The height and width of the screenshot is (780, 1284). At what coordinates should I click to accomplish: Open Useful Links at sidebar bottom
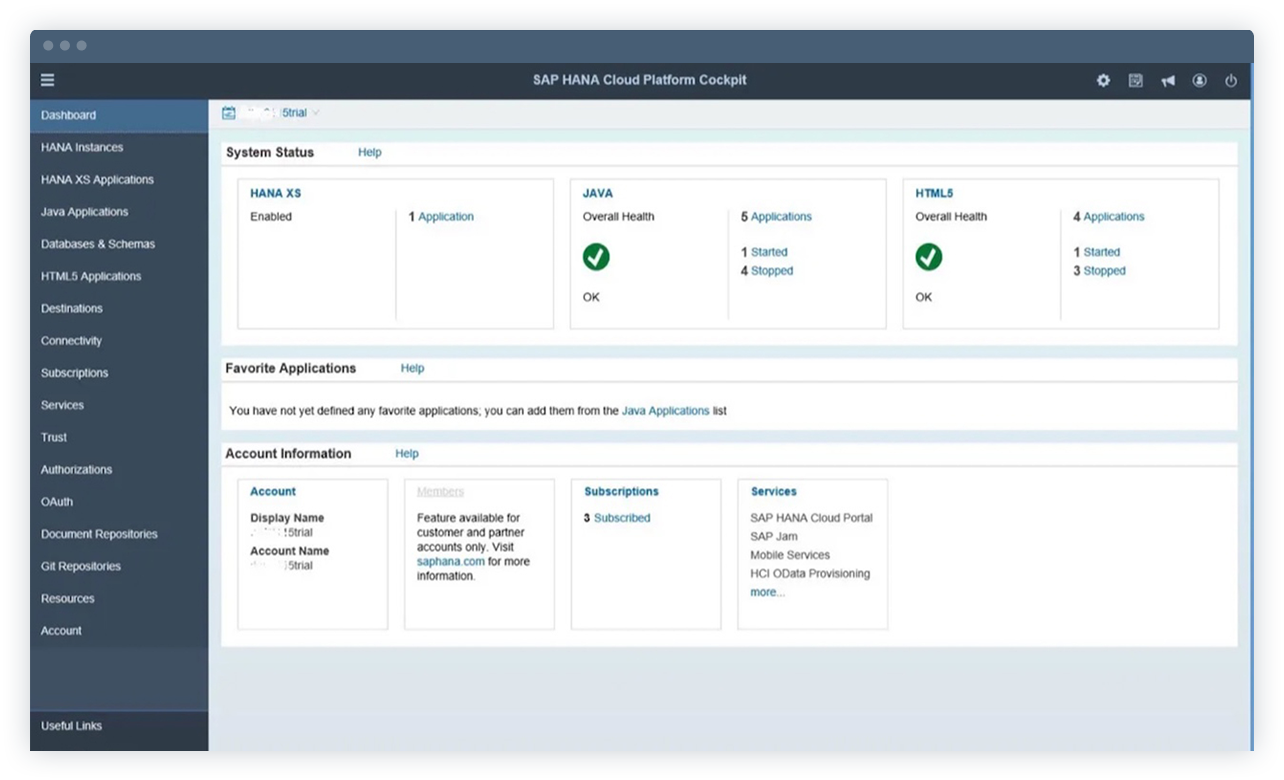tap(71, 726)
